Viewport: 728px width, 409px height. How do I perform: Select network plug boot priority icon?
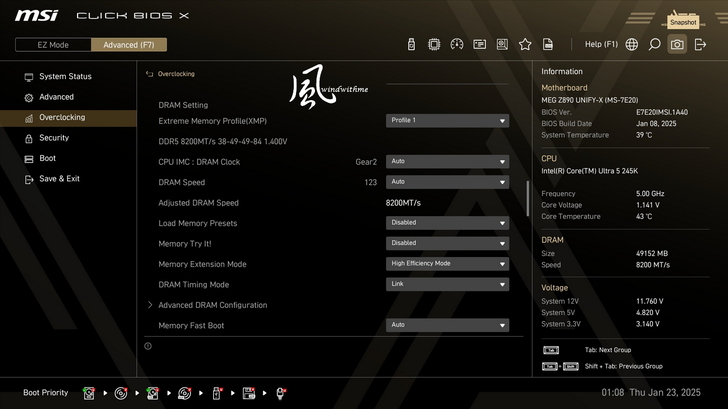280,393
